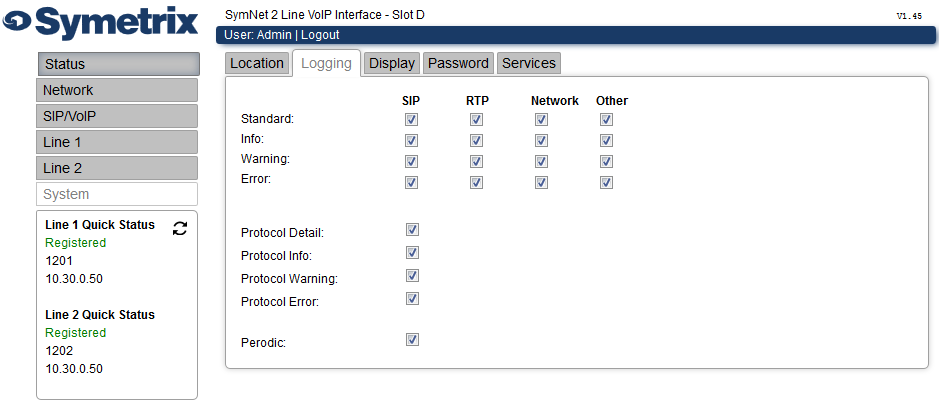
Task: Select the Logging tab
Action: [326, 63]
